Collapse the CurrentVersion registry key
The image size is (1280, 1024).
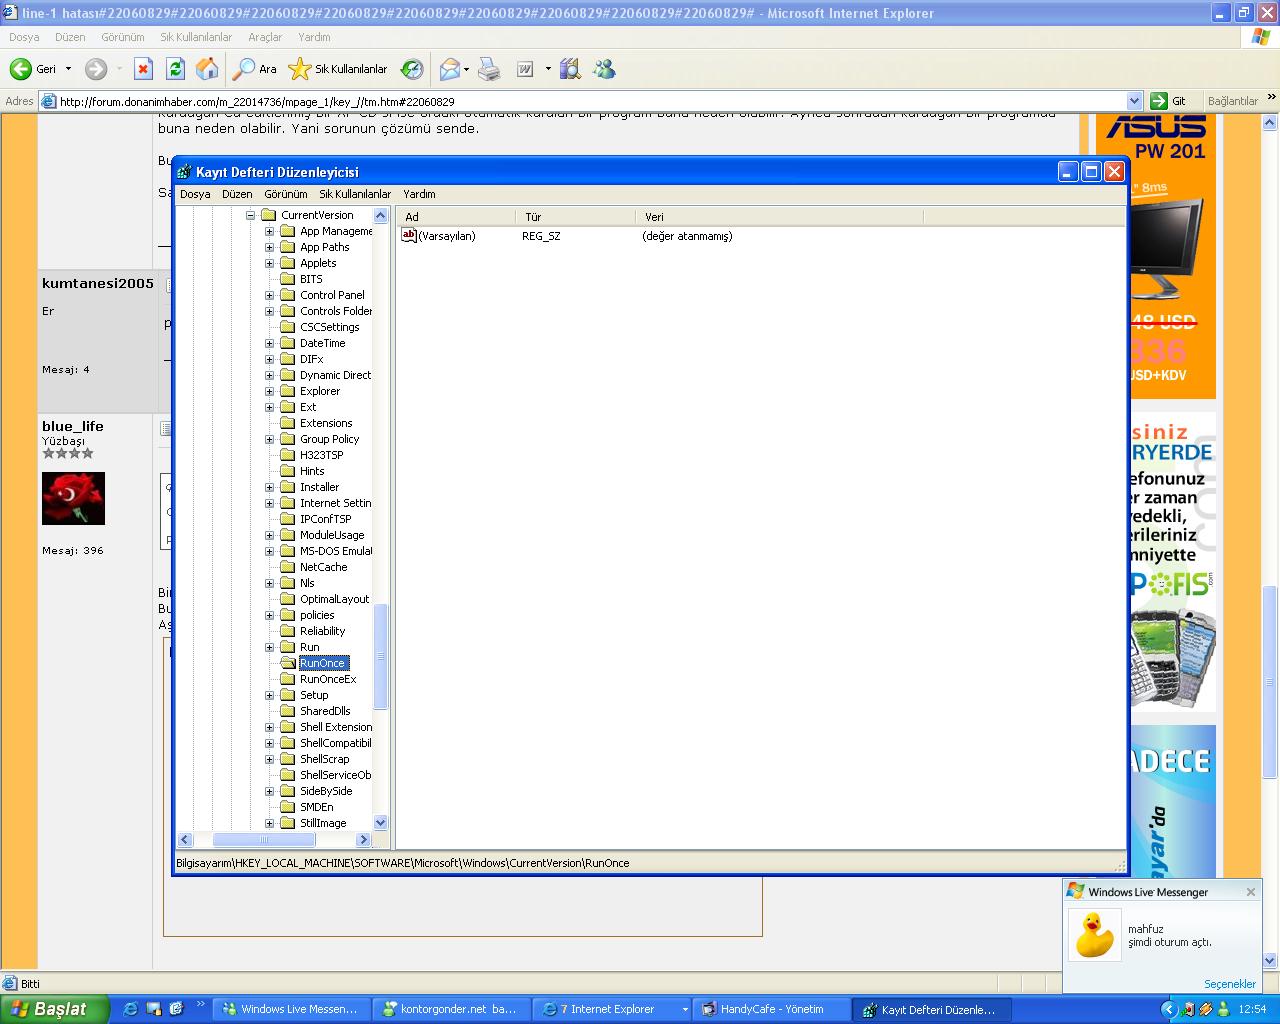[x=251, y=215]
